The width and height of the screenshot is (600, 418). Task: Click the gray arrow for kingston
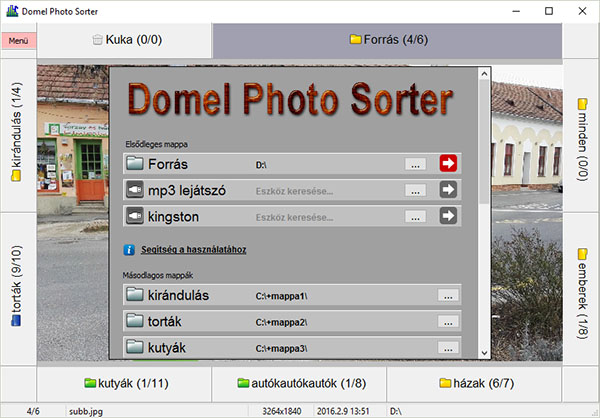449,215
